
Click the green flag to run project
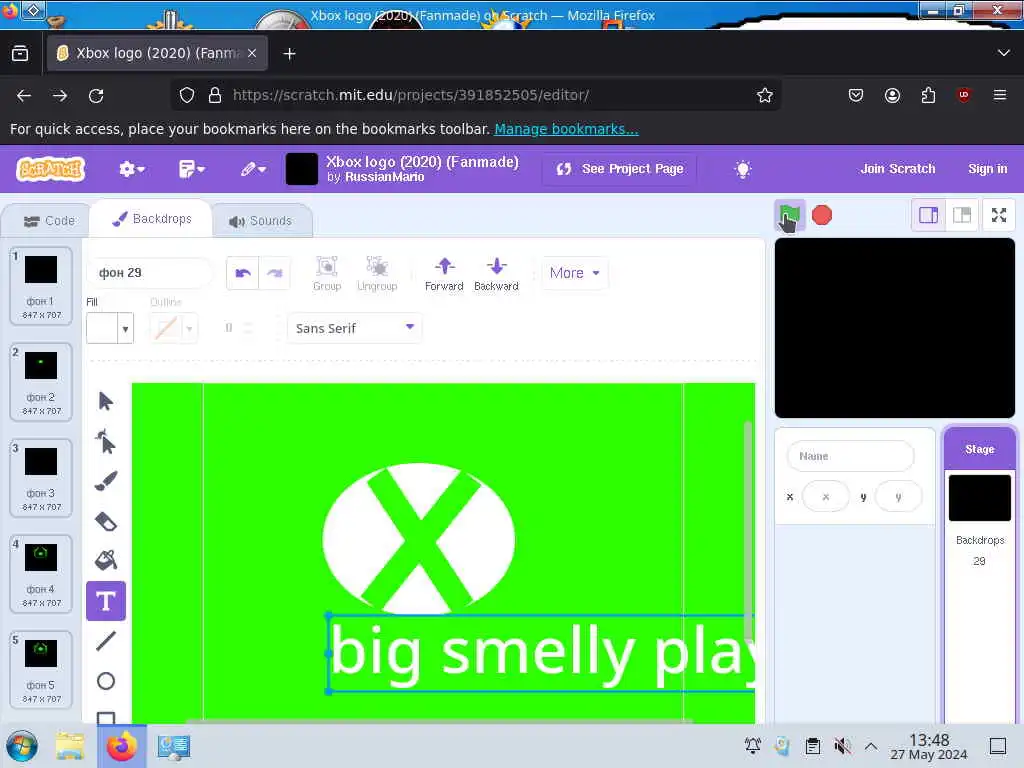point(790,216)
